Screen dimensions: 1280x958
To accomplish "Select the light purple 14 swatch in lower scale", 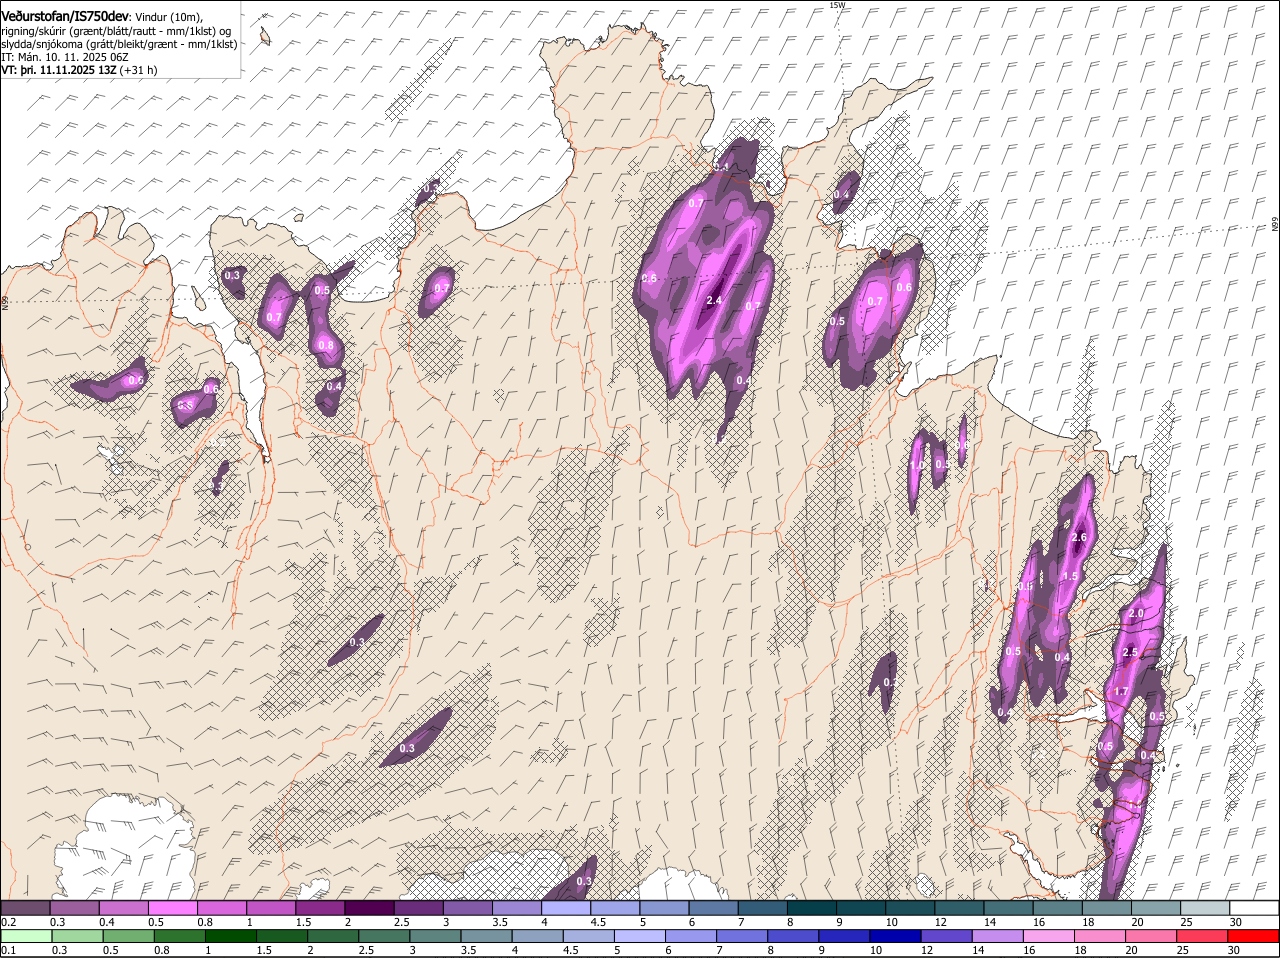I will 998,937.
